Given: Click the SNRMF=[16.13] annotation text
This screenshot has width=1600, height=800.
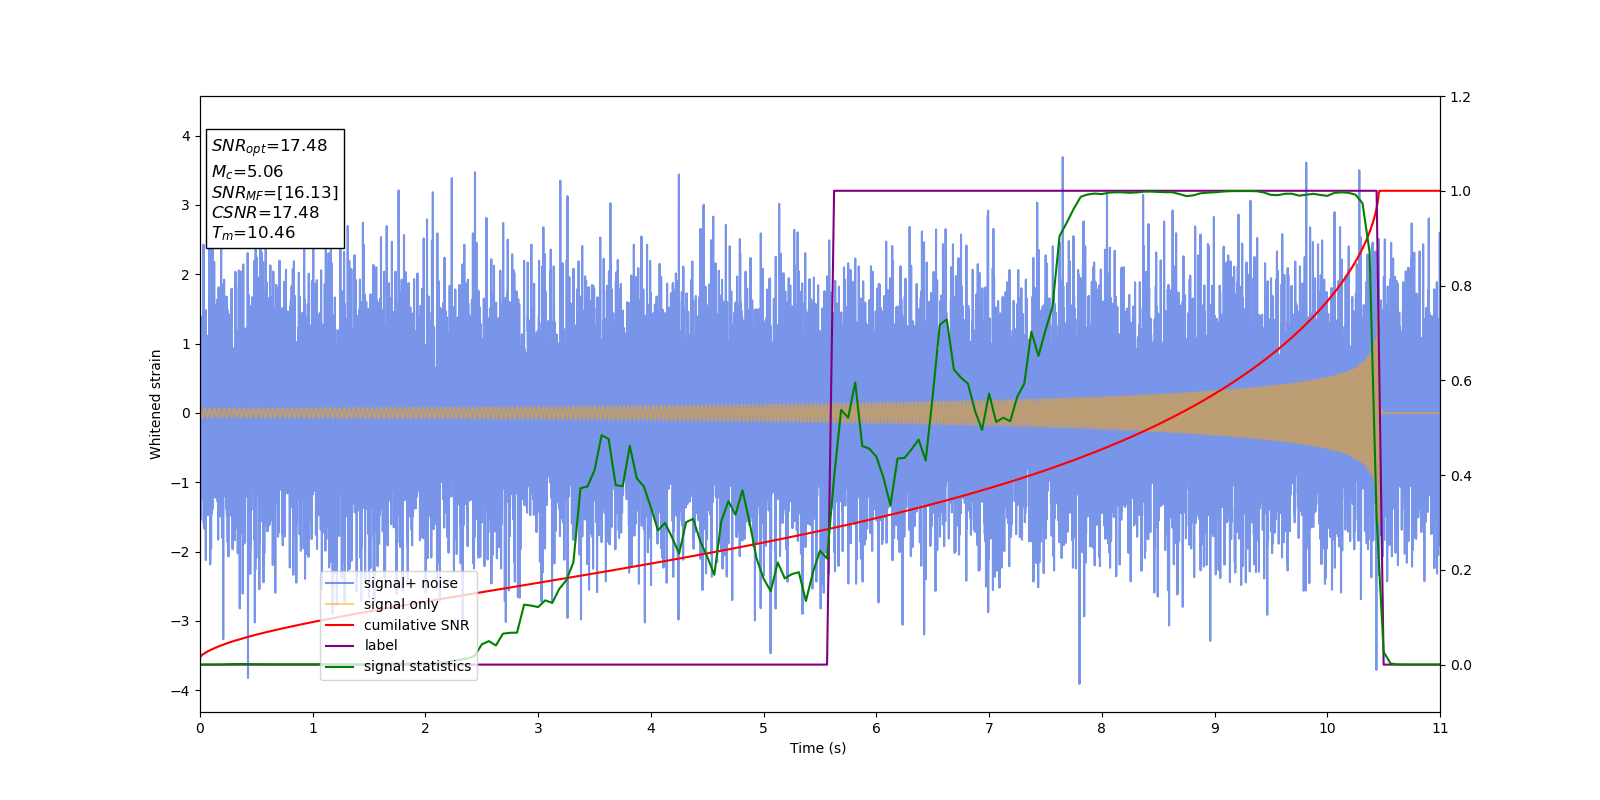Looking at the screenshot, I should [x=275, y=193].
